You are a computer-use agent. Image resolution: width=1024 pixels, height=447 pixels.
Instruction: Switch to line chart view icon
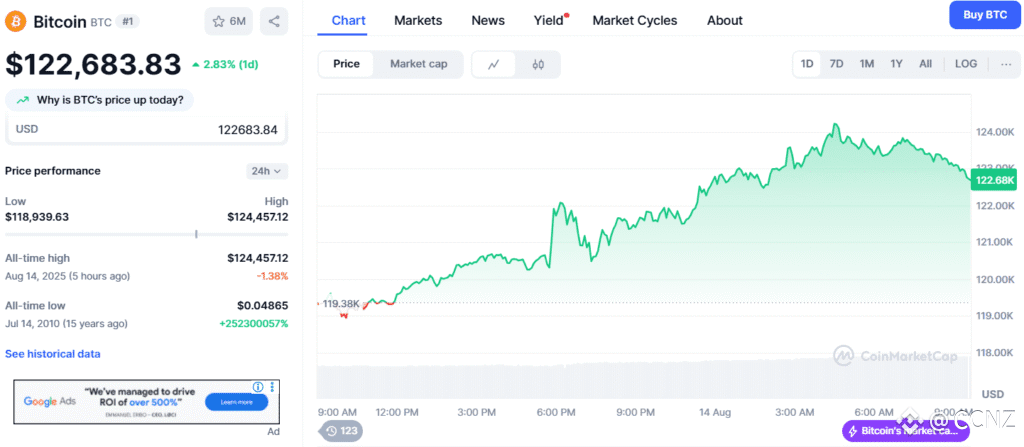[x=494, y=64]
